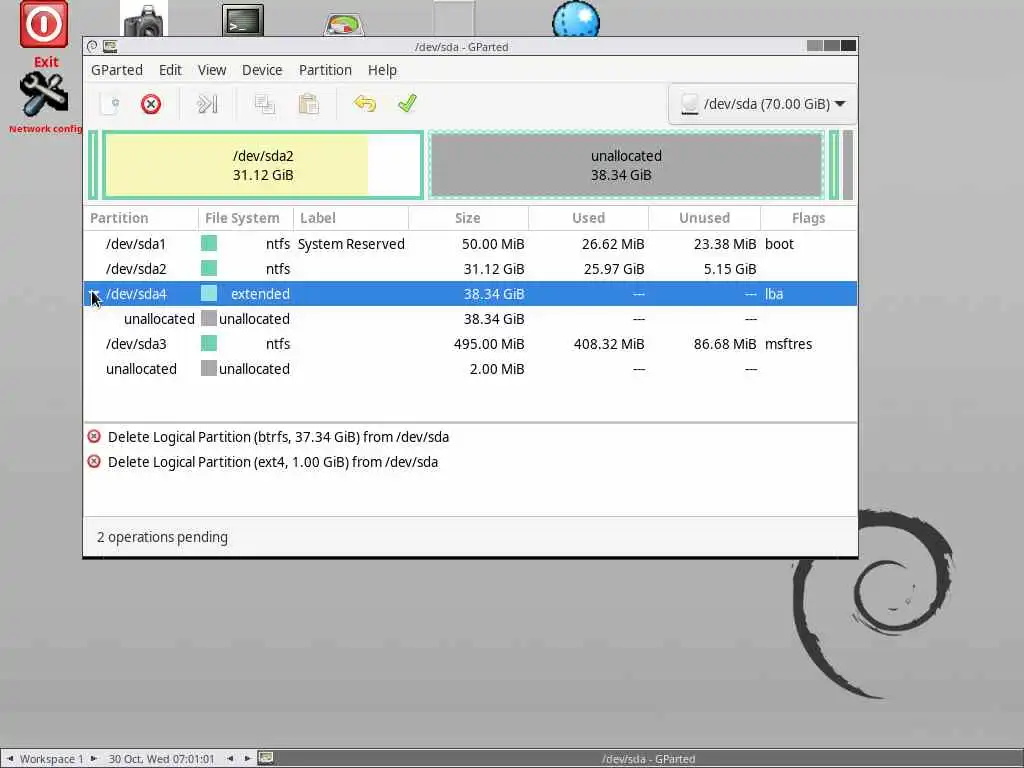
Task: Click the New partition toolbar icon
Action: 110,104
